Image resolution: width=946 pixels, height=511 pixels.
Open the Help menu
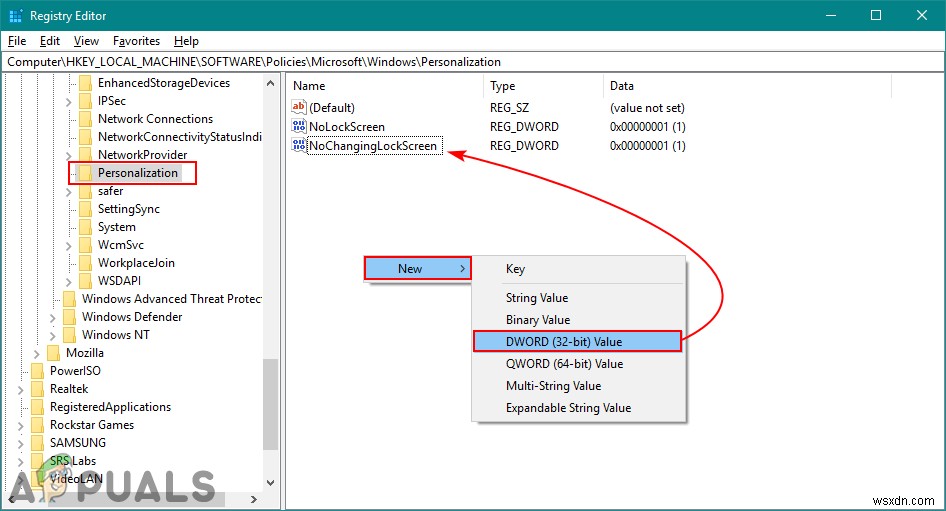click(x=186, y=41)
